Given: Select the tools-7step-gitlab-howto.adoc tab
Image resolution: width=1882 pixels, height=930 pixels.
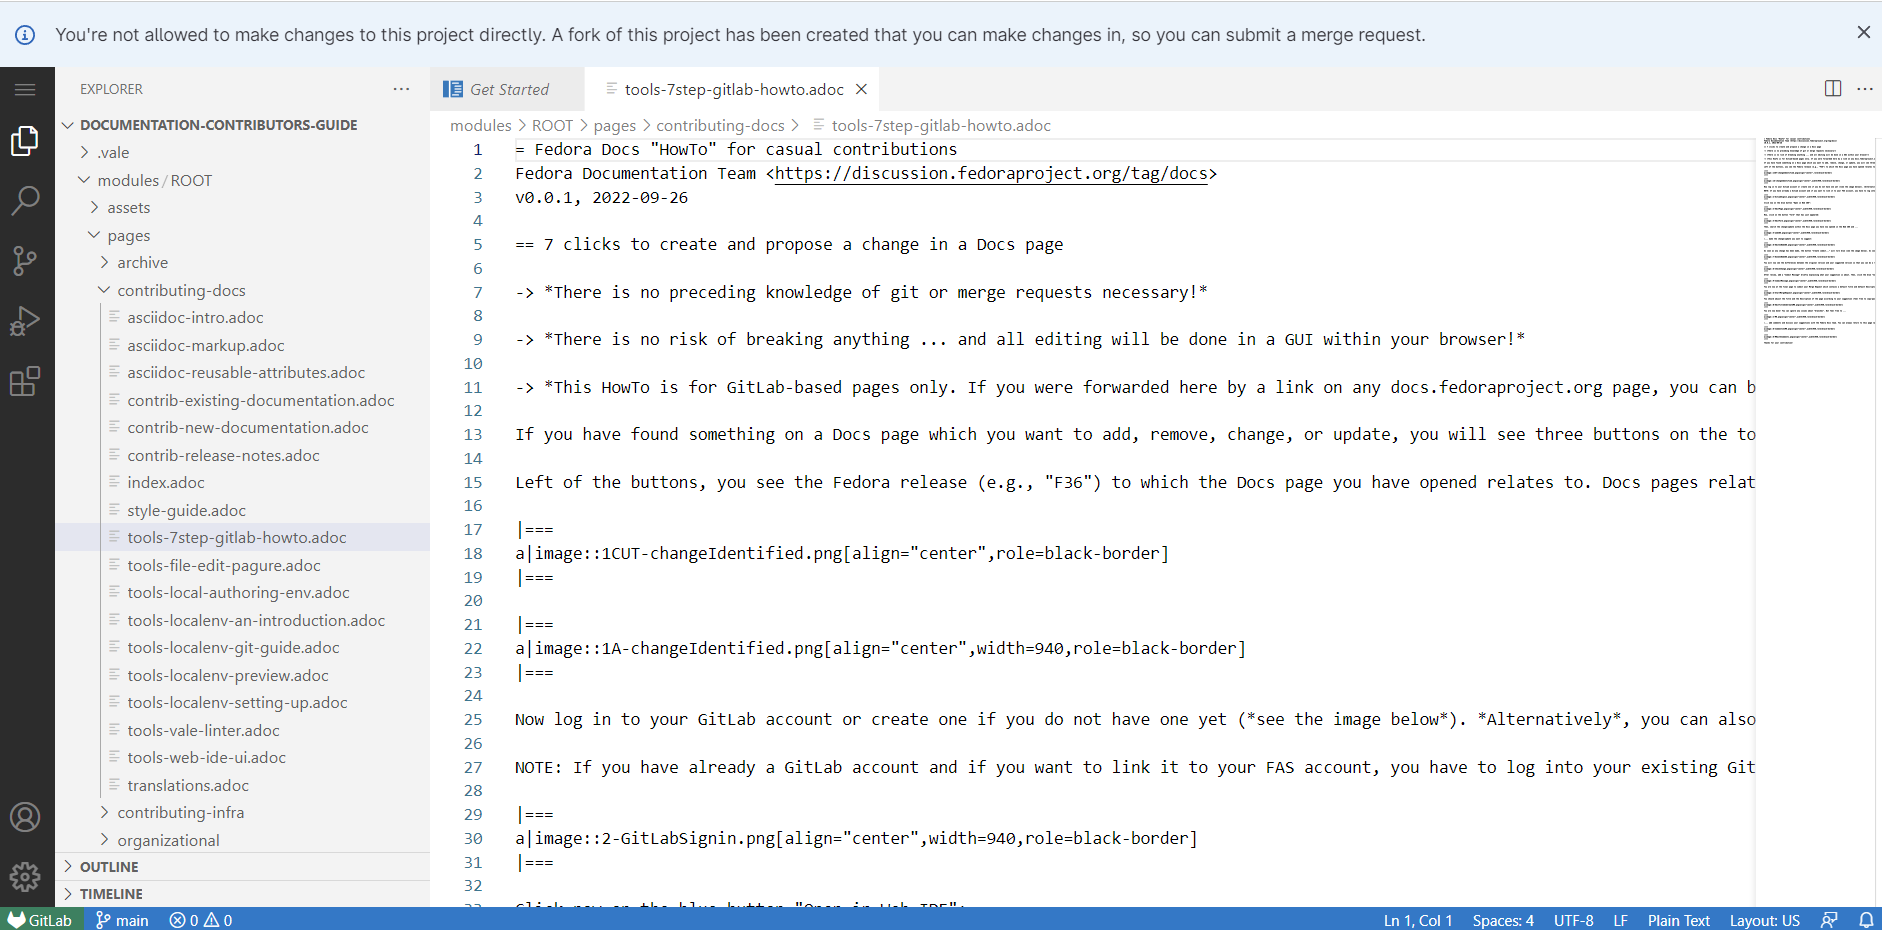Looking at the screenshot, I should point(734,90).
